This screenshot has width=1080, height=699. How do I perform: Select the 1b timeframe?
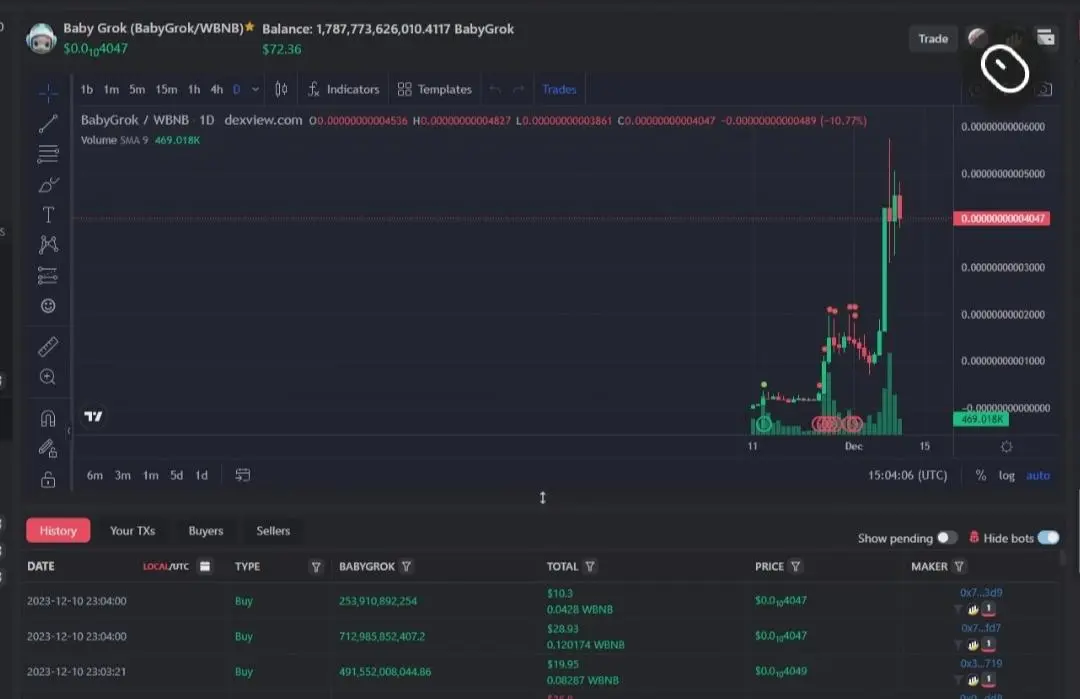tap(87, 89)
